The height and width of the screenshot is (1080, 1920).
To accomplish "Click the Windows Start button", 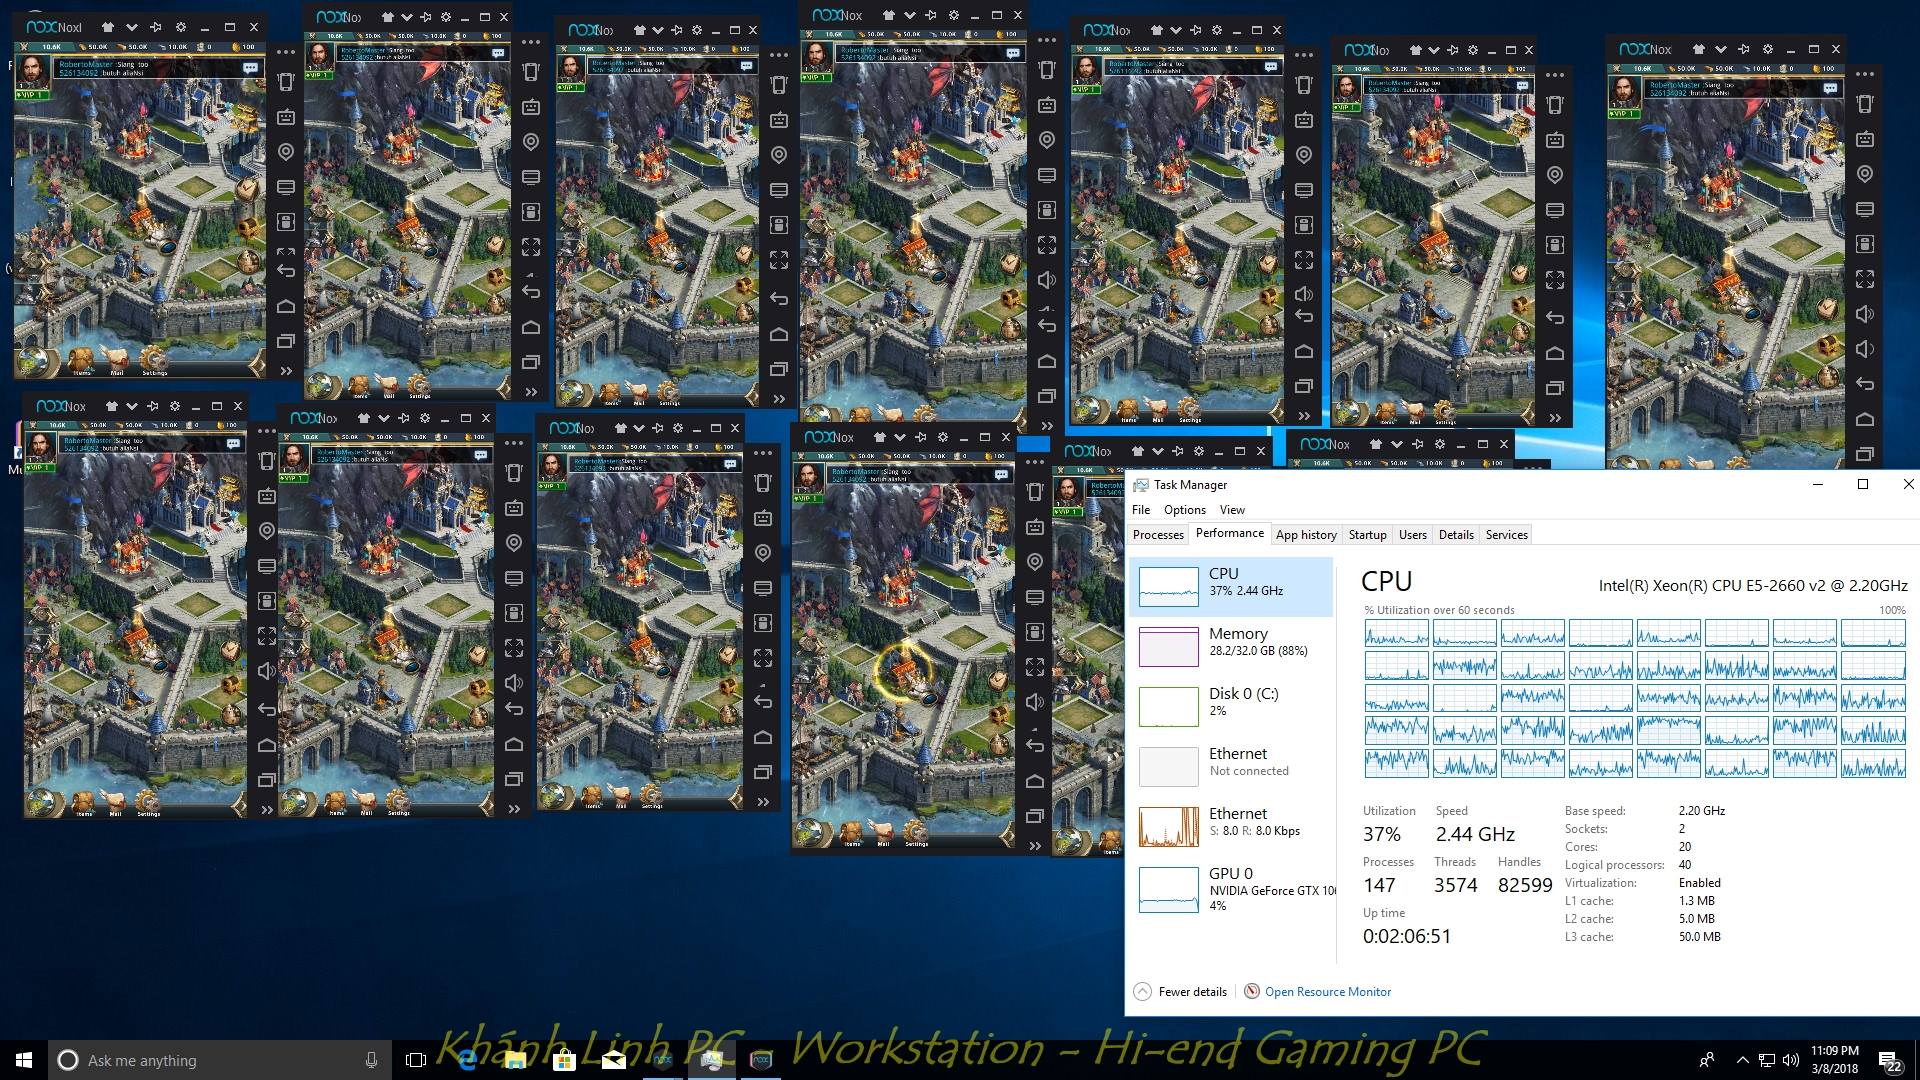I will tap(24, 1060).
